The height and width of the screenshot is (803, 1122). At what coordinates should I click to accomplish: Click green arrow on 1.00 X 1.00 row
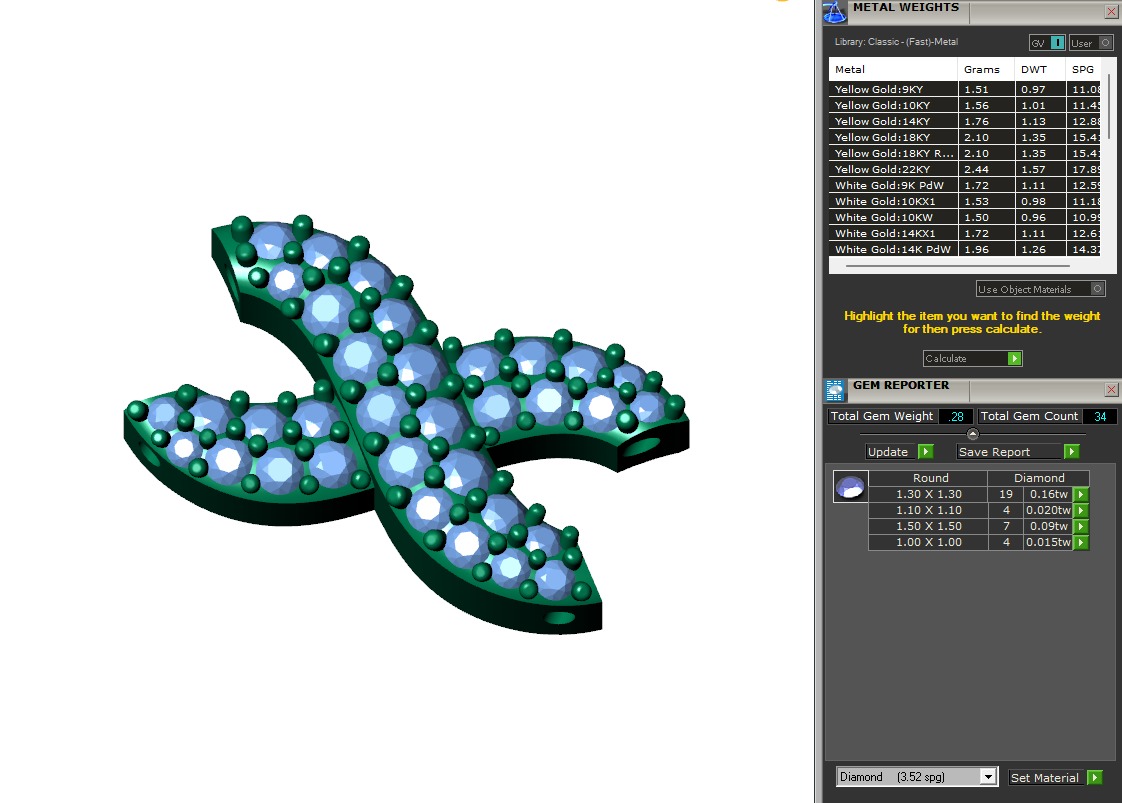[x=1081, y=542]
